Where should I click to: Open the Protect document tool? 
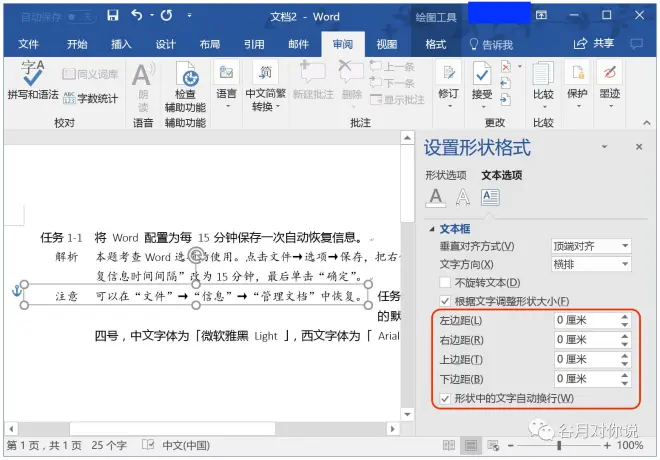pos(577,84)
